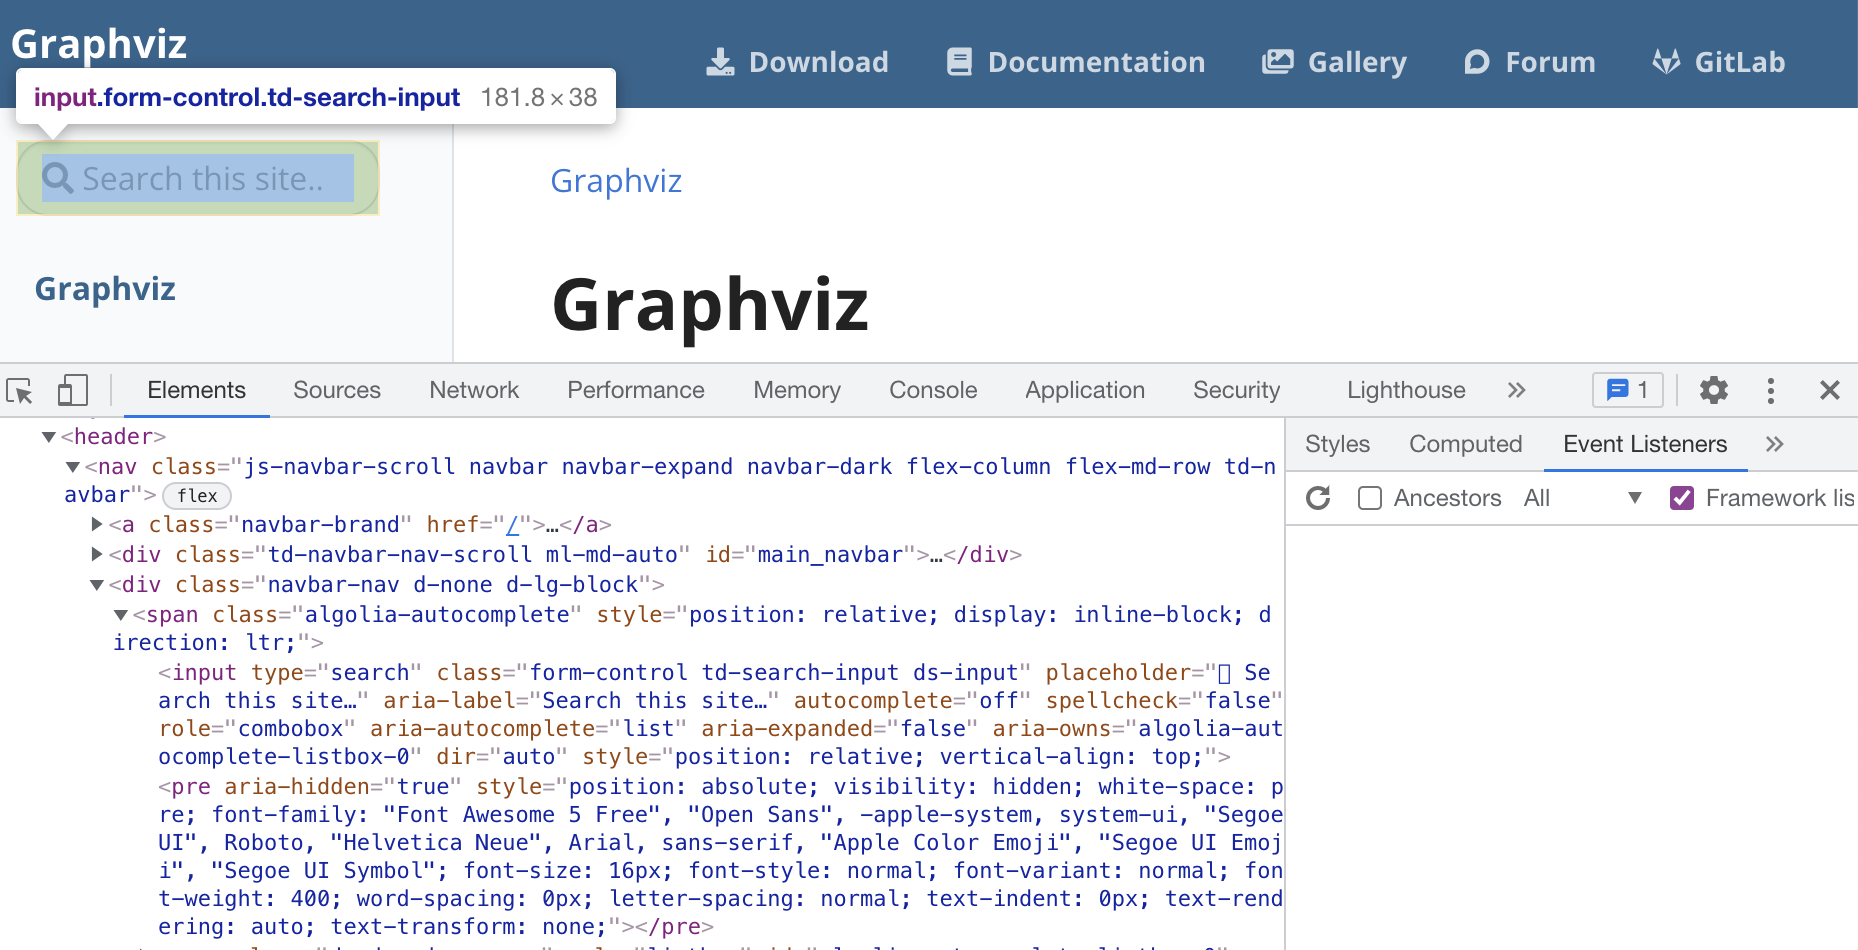Click the flex badge on the nav element

pyautogui.click(x=197, y=496)
